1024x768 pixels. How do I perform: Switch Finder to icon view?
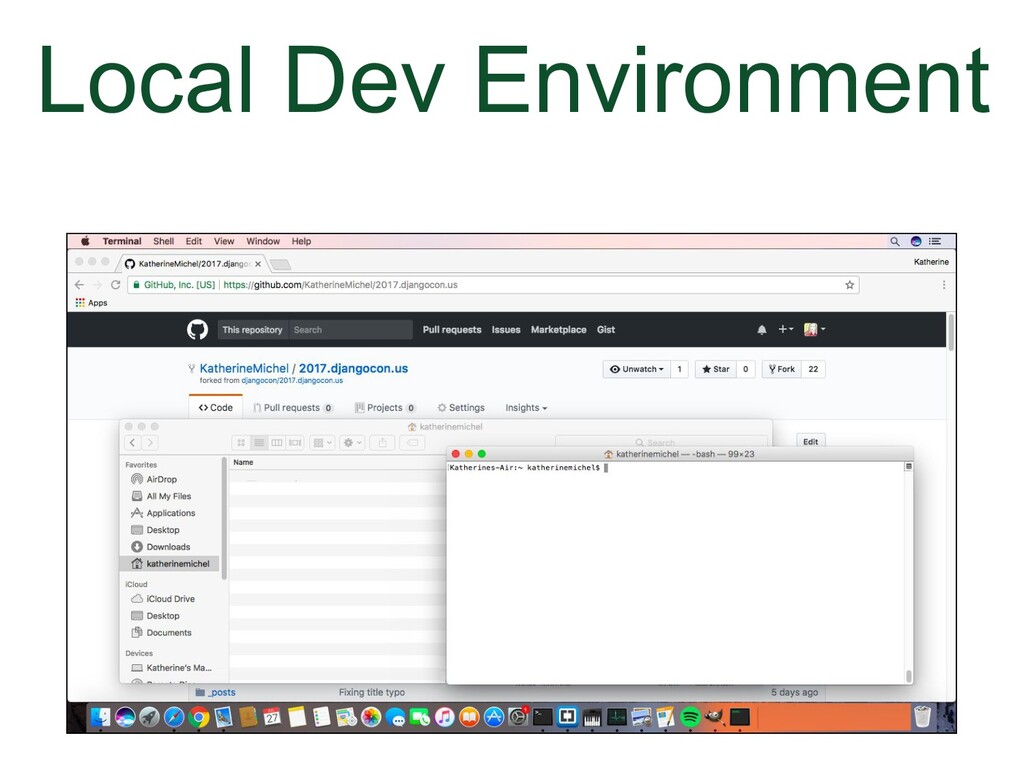click(x=241, y=442)
